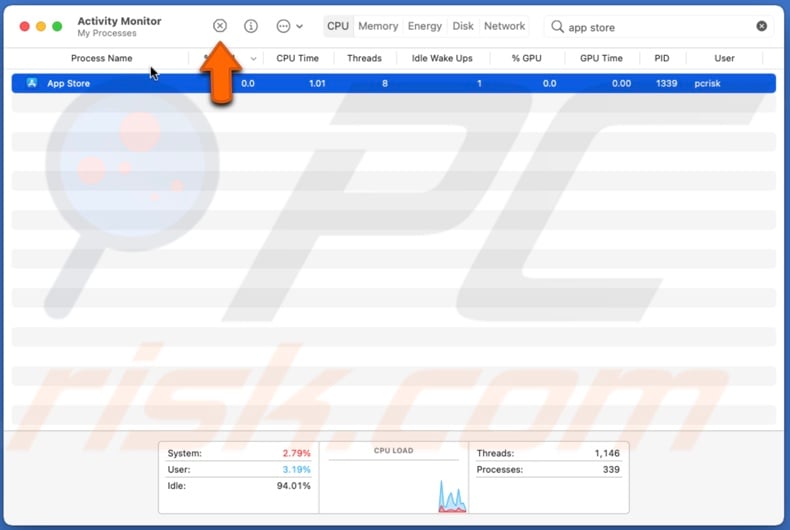Sort by GPU Time column header

601,58
